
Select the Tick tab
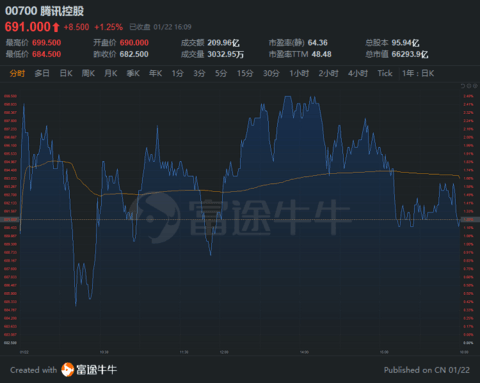tap(385, 73)
